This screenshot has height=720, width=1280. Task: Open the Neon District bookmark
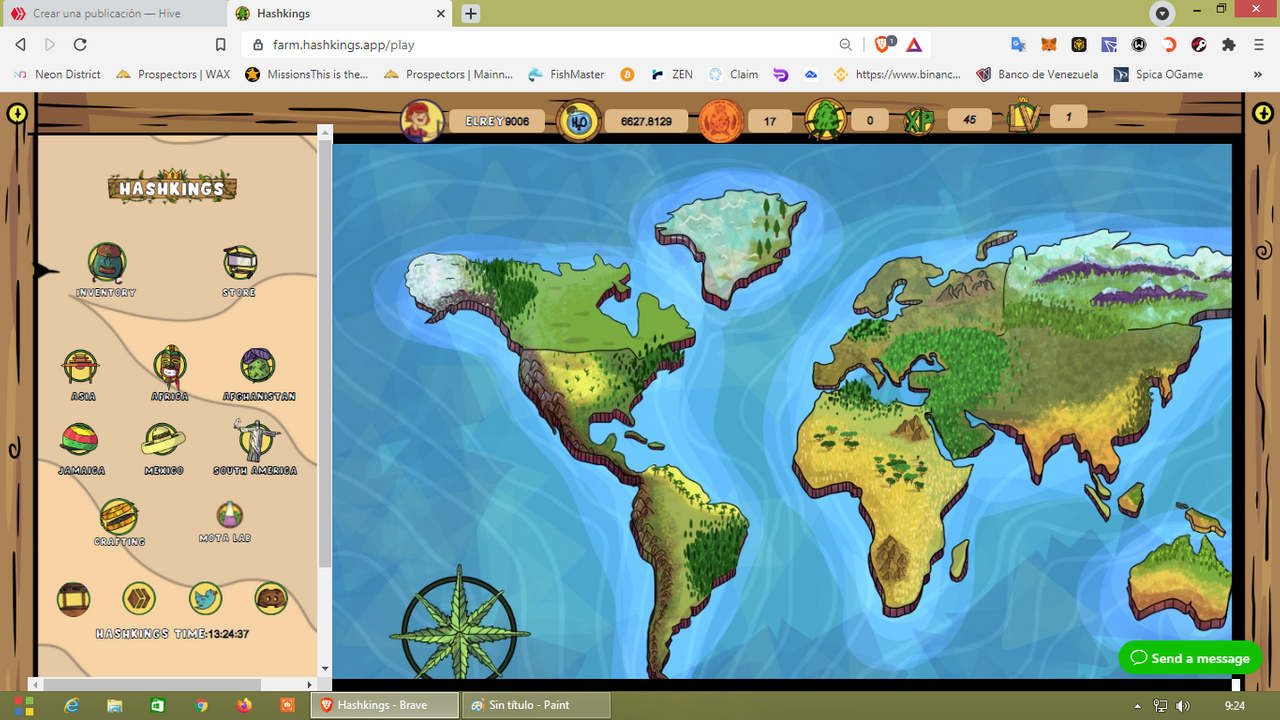pos(58,74)
